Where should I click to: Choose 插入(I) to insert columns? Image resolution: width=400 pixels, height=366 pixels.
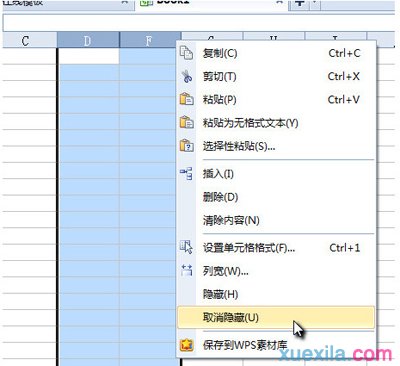(276, 174)
